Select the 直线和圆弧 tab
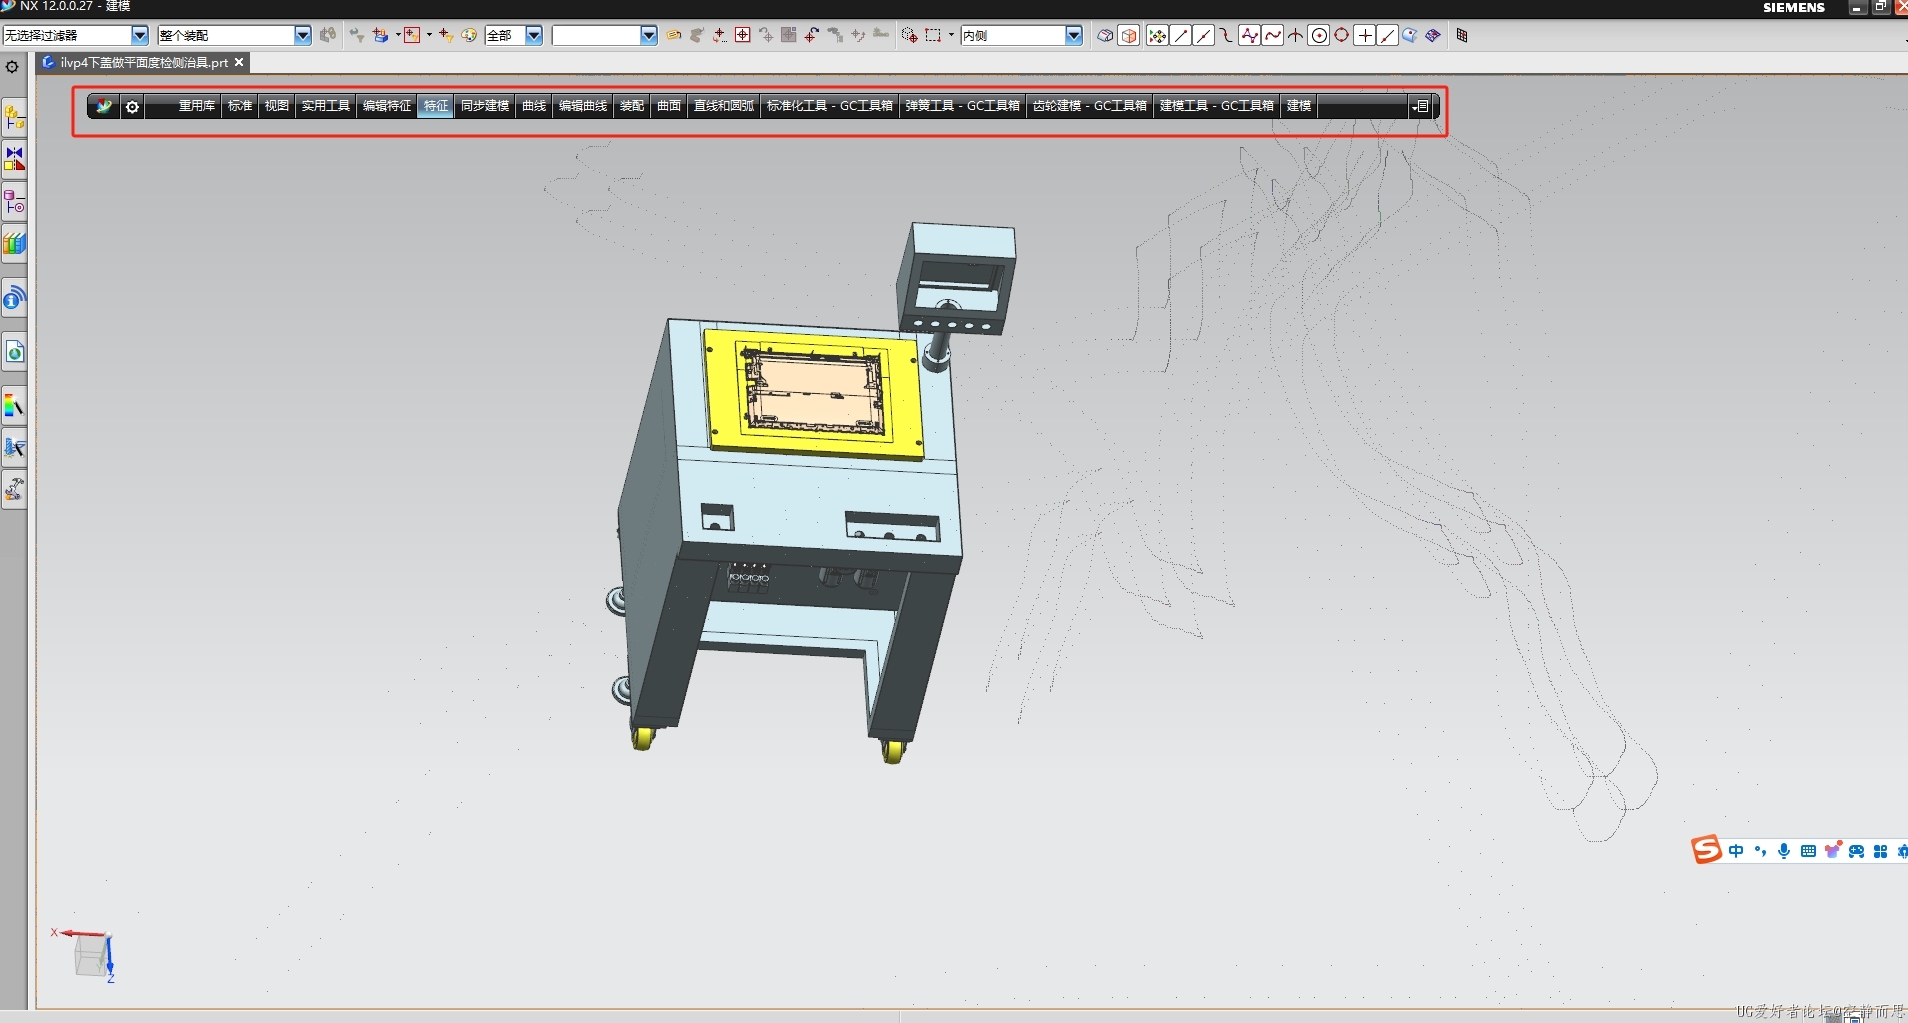 [x=724, y=106]
